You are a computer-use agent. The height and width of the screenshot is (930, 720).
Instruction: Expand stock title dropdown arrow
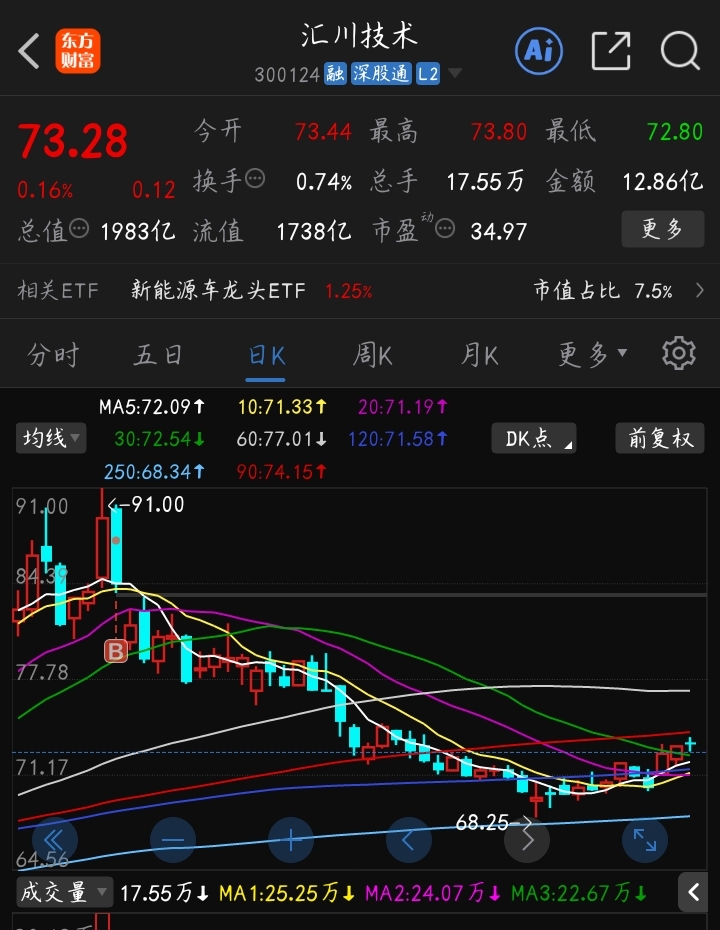[x=455, y=73]
